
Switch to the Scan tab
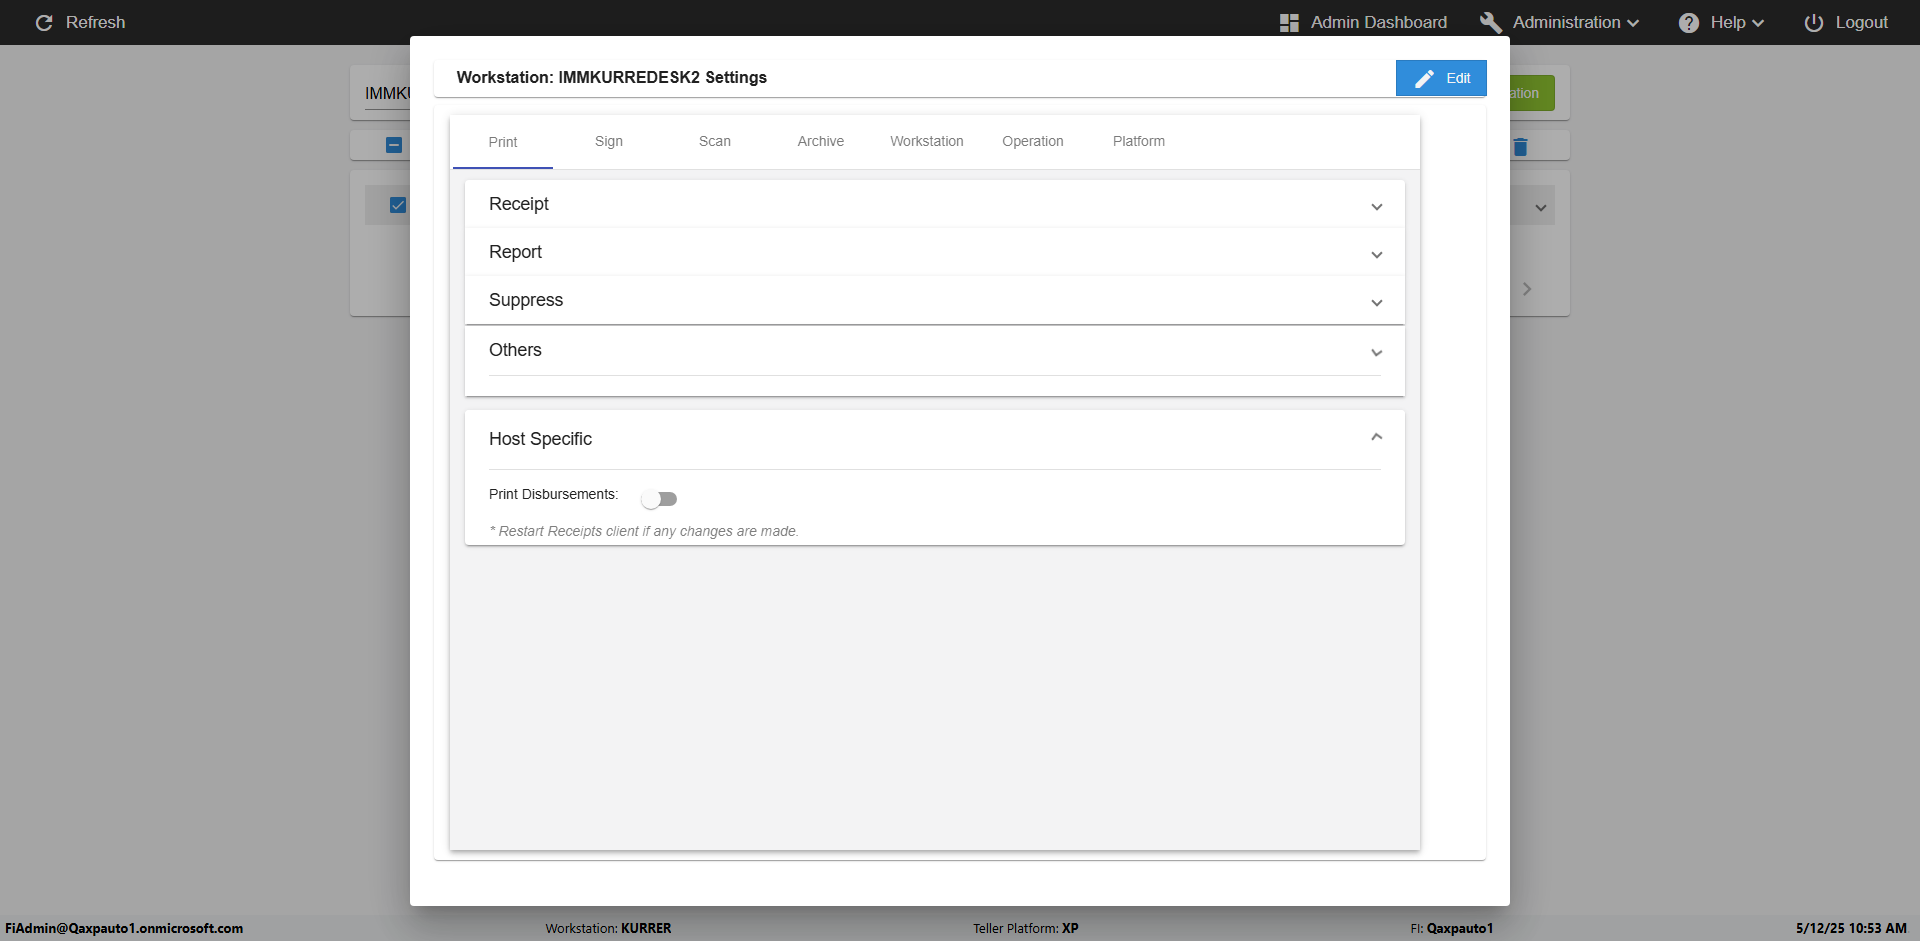coord(715,141)
